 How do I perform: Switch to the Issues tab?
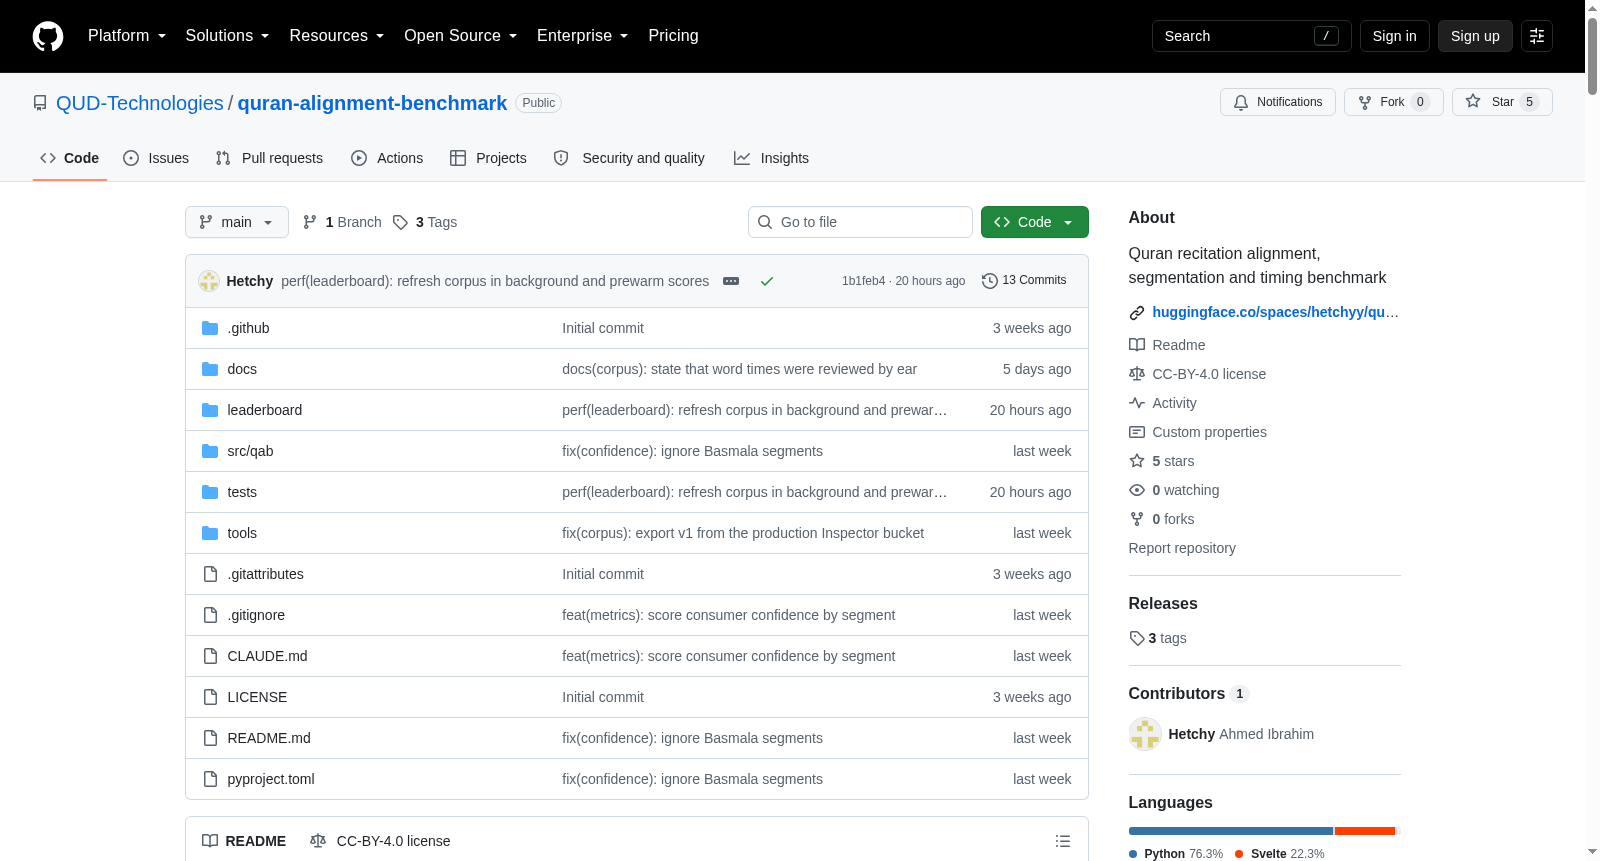pos(156,158)
